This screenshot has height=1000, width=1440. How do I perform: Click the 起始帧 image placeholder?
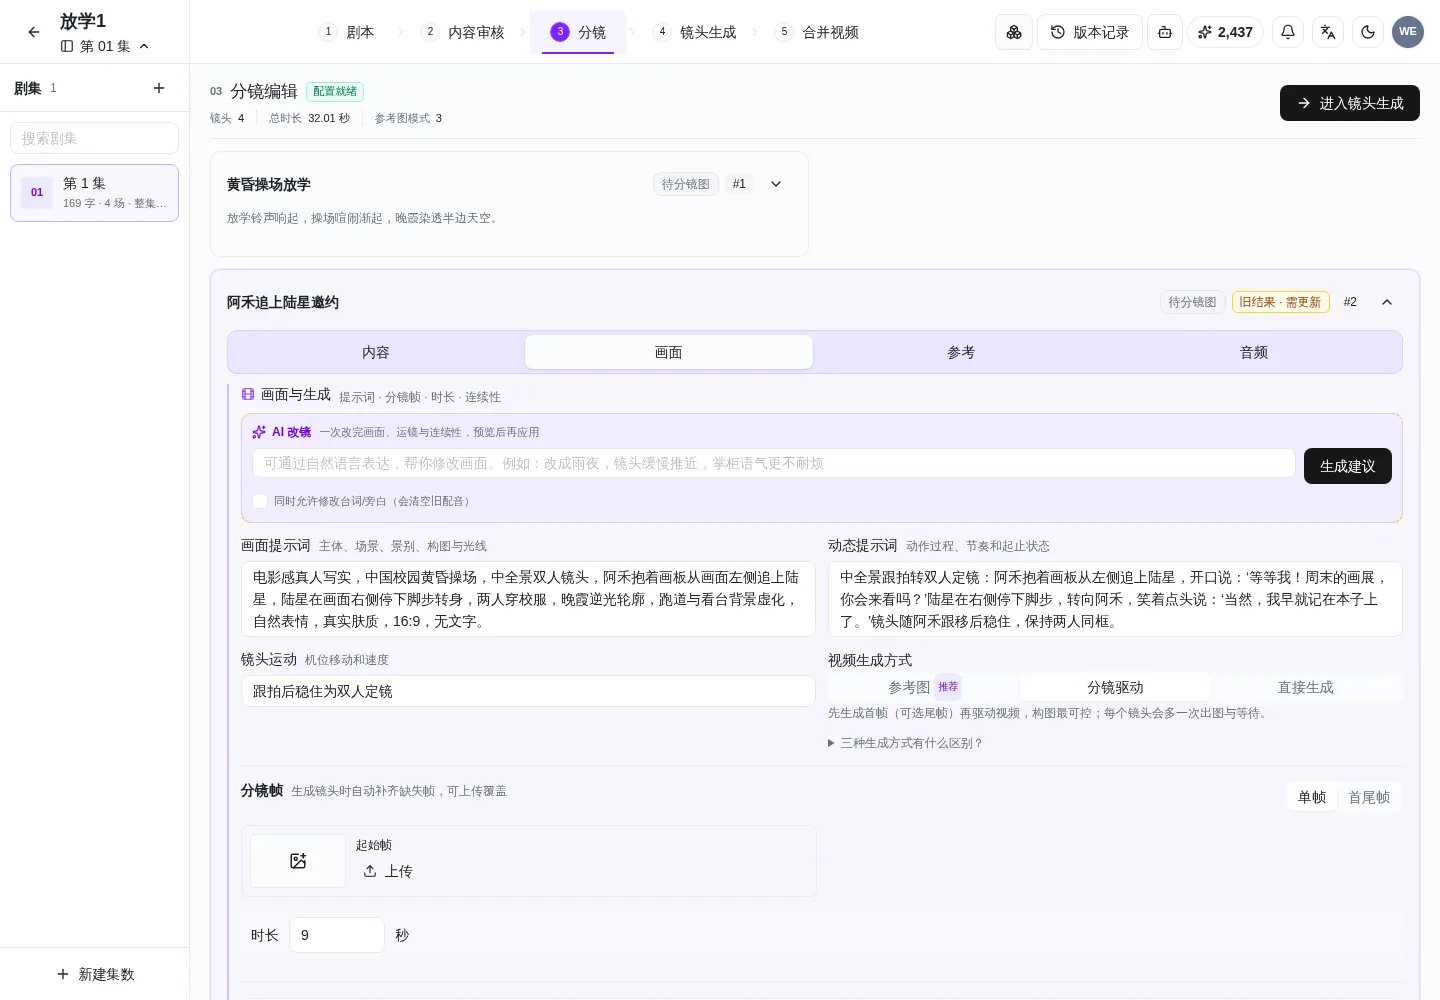coord(298,861)
